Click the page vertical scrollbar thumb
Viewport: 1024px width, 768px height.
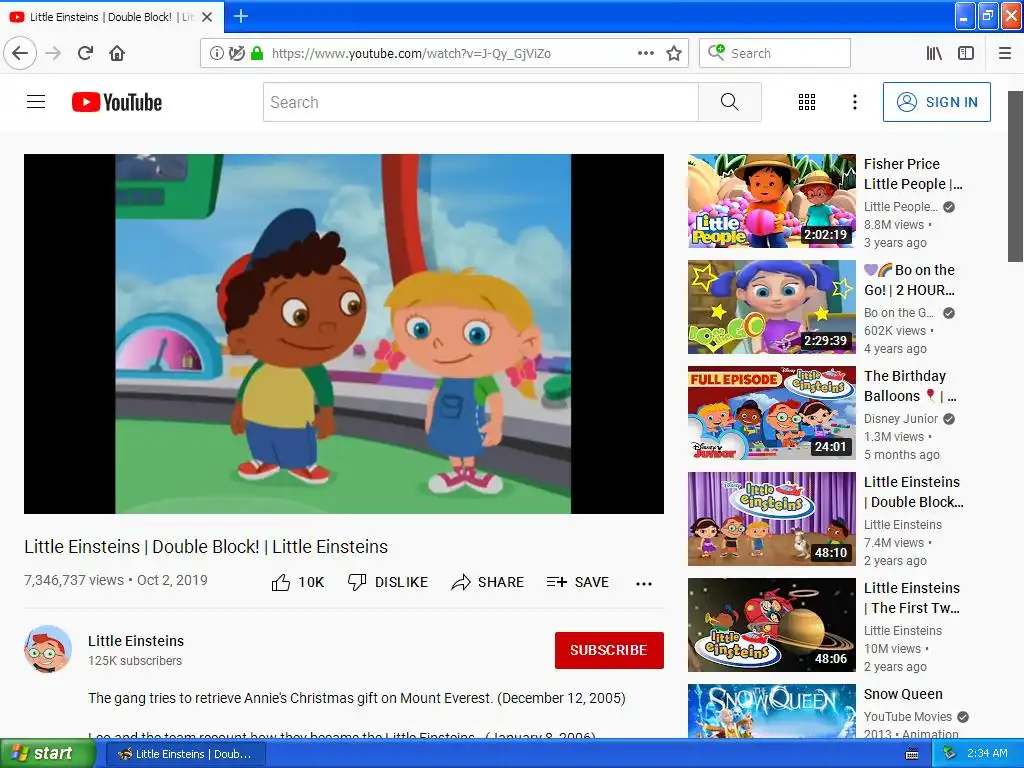click(x=1016, y=176)
